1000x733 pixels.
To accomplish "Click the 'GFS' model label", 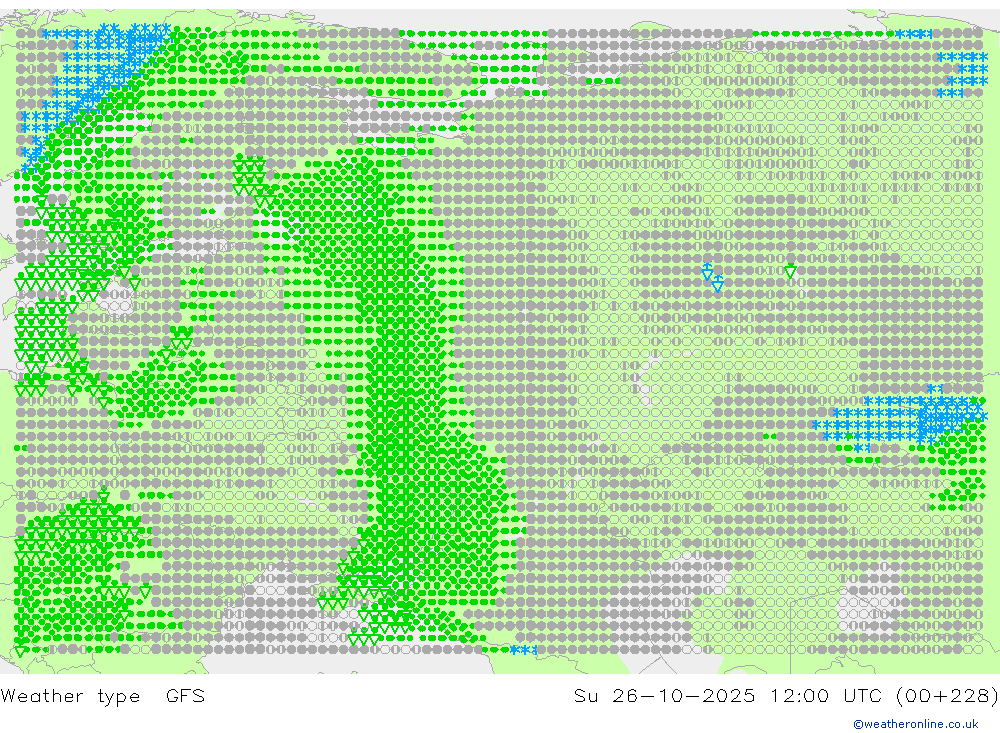I will [x=186, y=695].
